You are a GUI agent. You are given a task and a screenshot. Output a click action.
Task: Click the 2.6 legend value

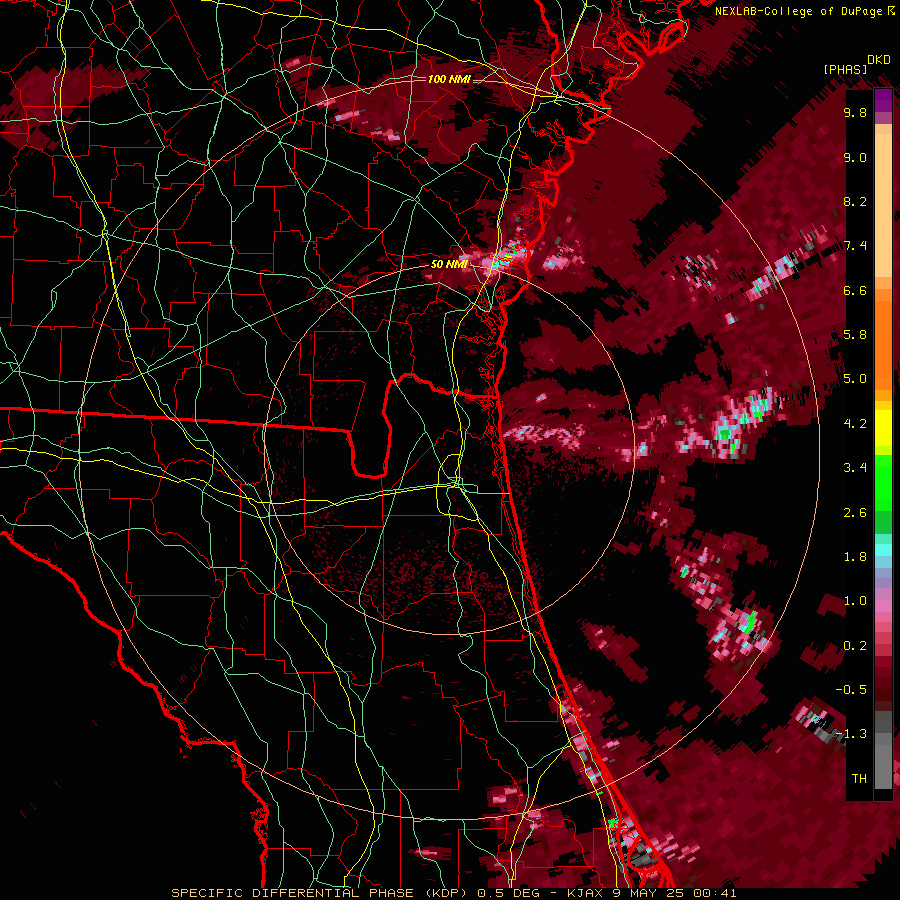pyautogui.click(x=855, y=513)
